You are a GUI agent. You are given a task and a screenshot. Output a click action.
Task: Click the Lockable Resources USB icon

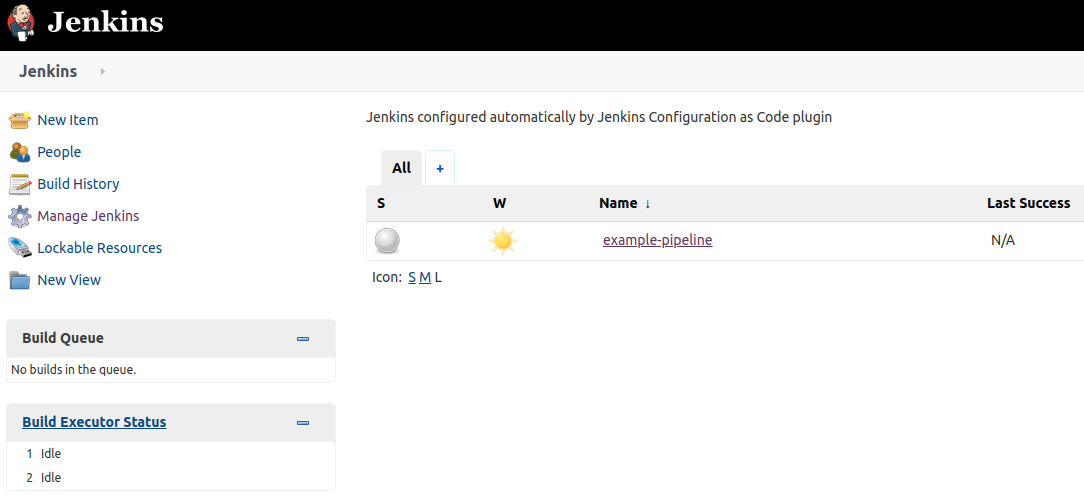pos(19,247)
